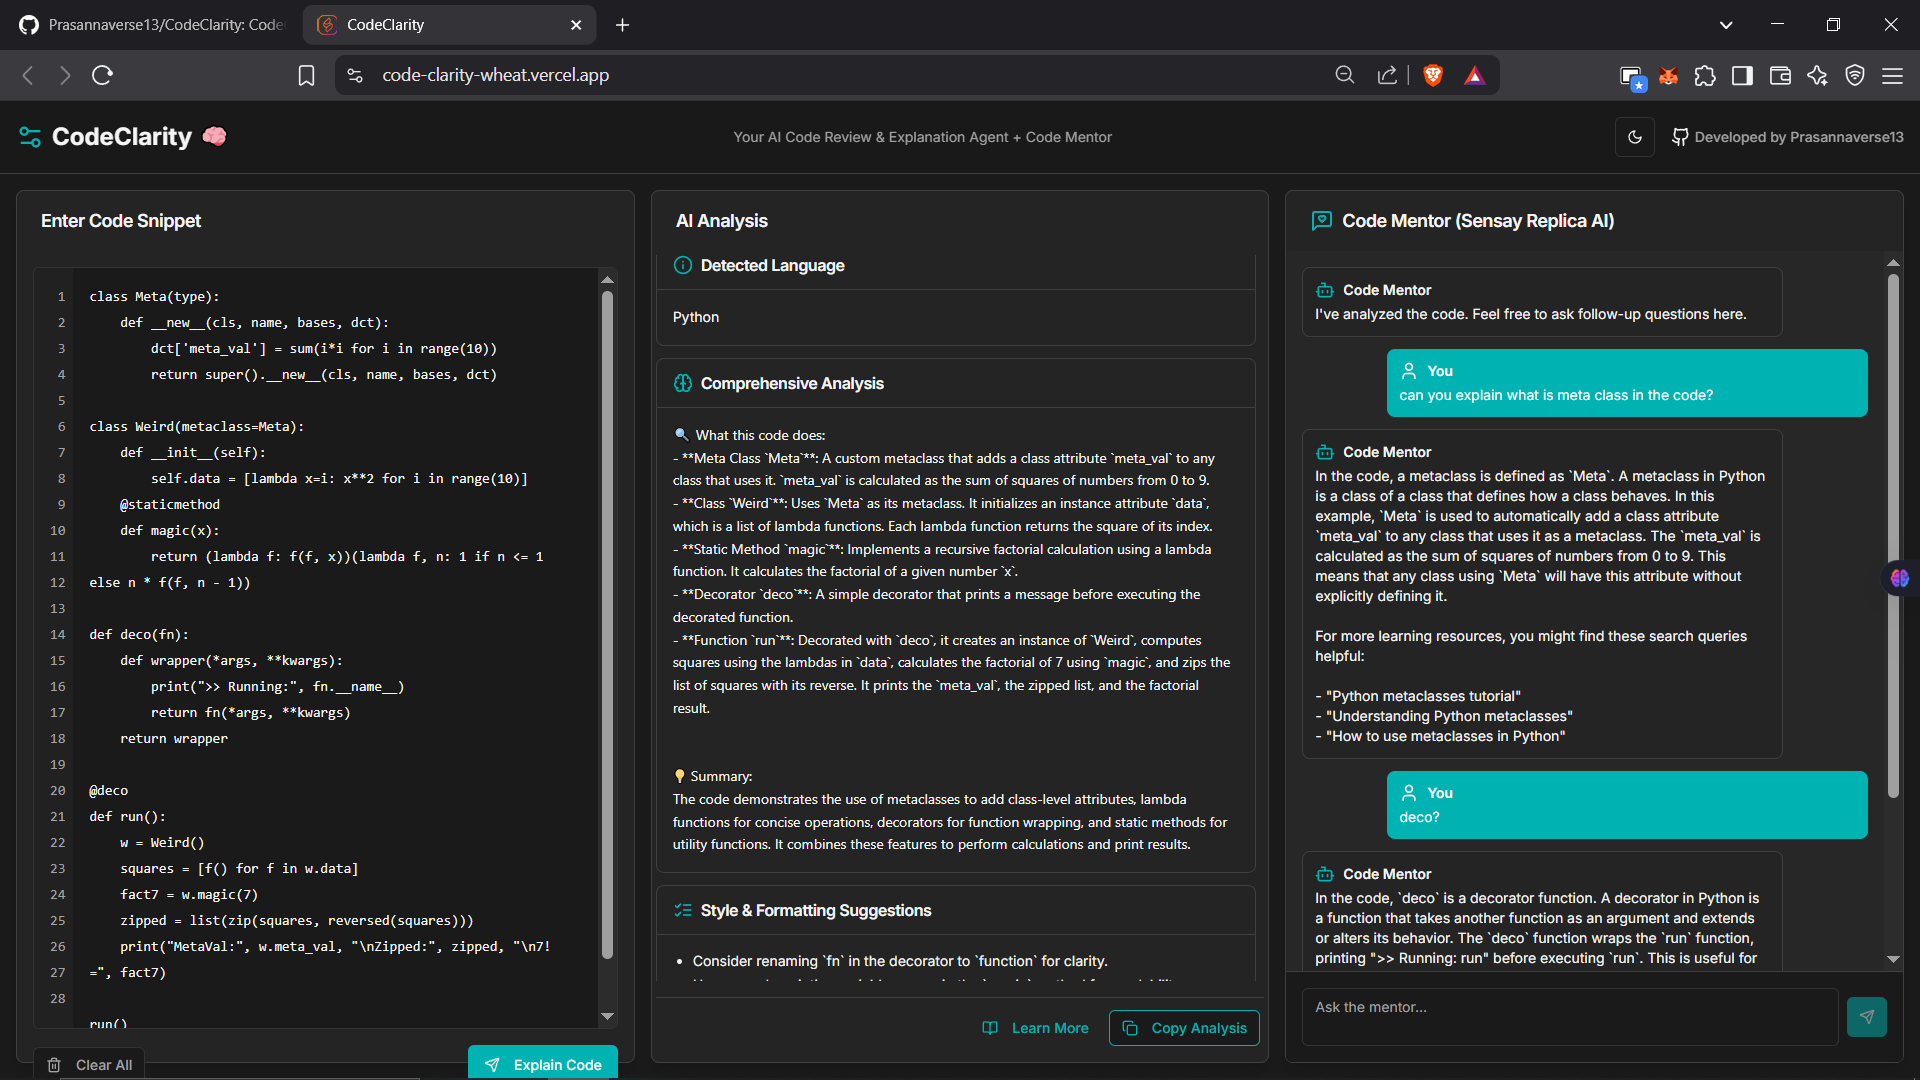
Task: Open Brave Rewards via BAT triangle icon
Action: (x=1476, y=75)
